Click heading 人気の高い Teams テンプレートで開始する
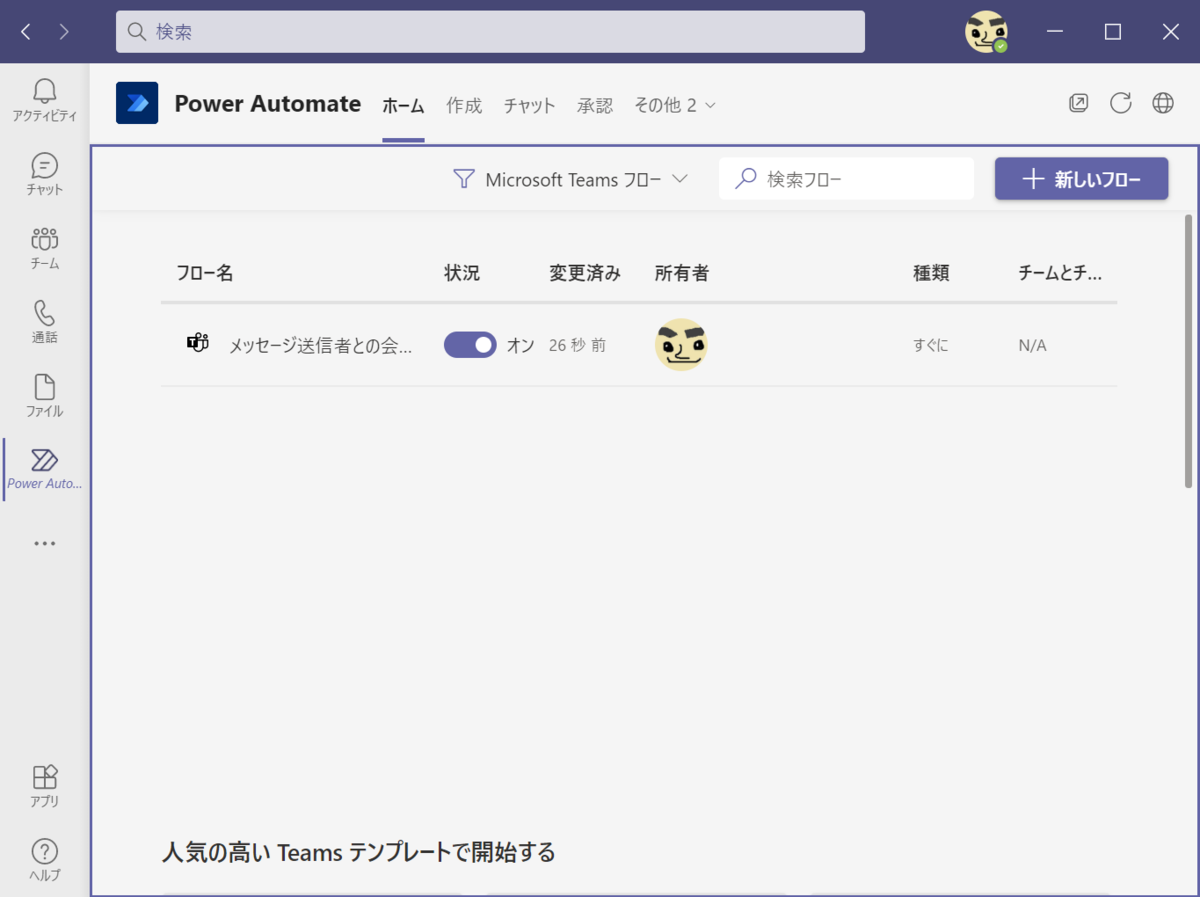1200x897 pixels. 358,852
